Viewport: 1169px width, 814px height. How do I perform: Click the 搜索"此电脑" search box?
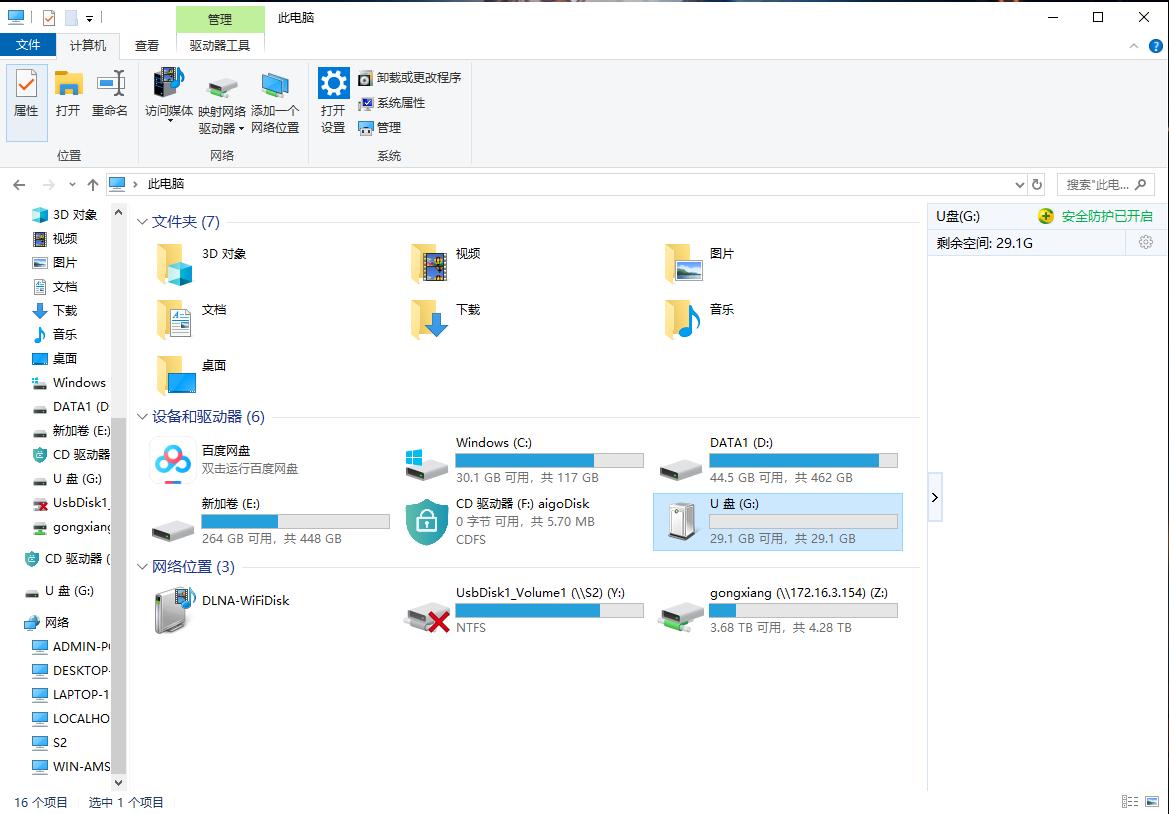pos(1106,185)
